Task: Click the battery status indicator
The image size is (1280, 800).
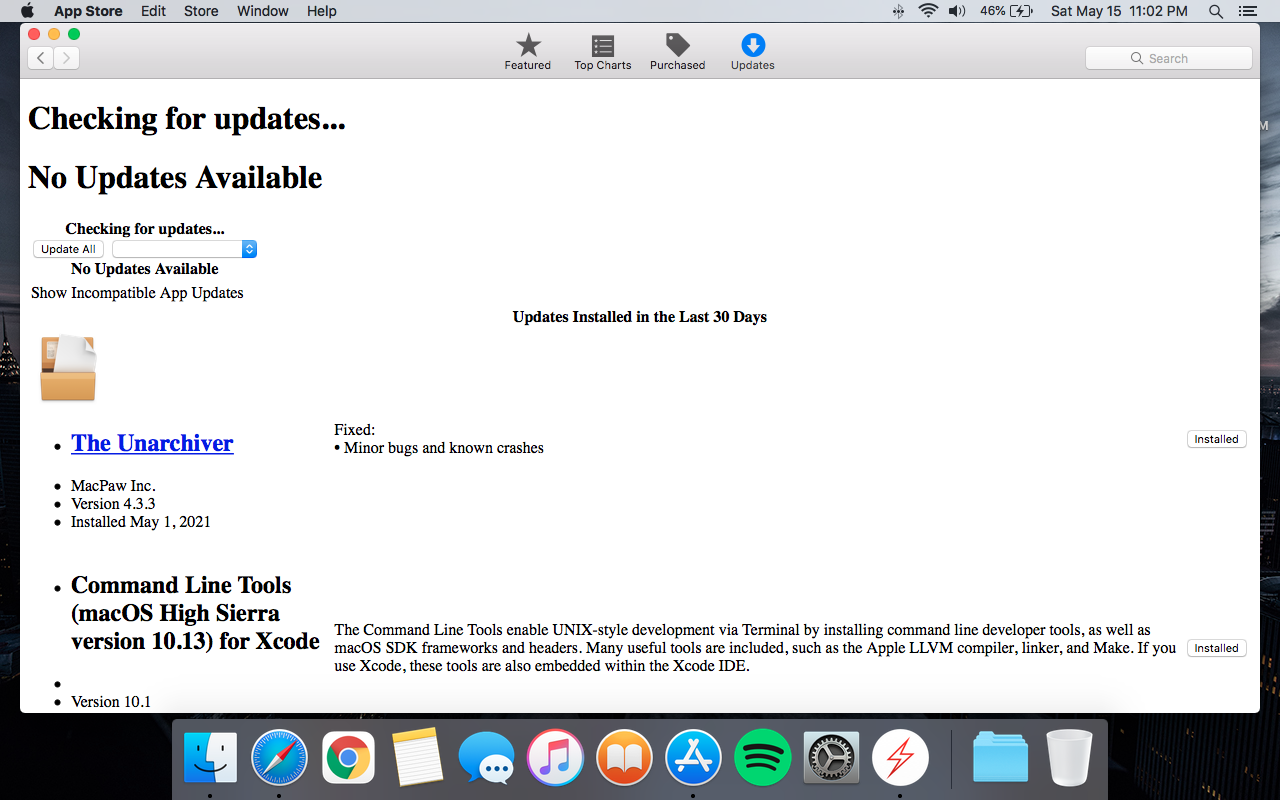Action: [x=1006, y=11]
